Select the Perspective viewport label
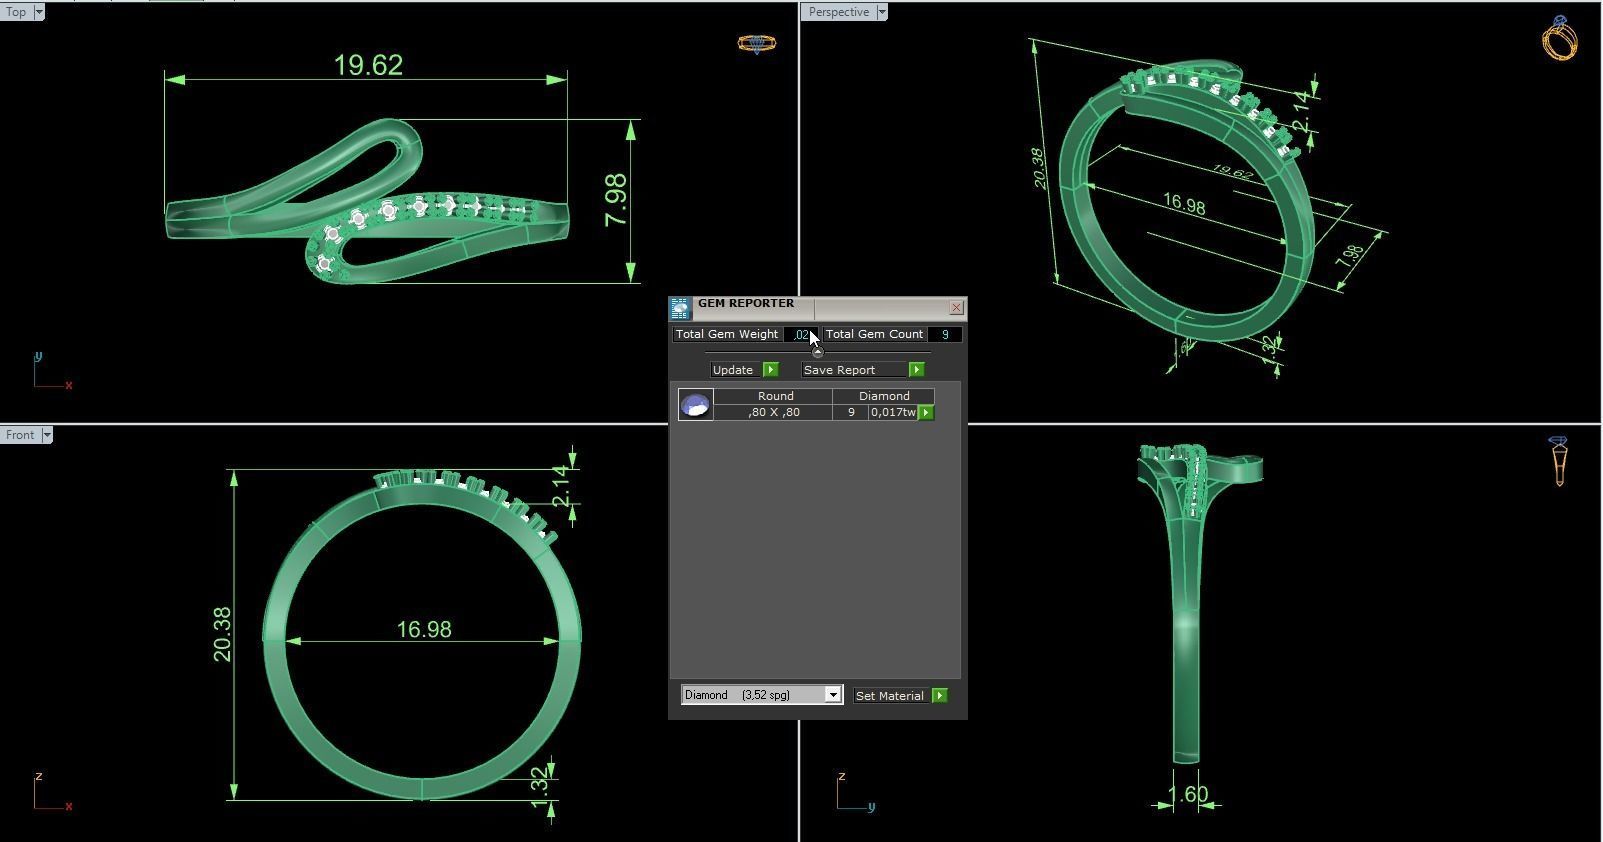The width and height of the screenshot is (1603, 842). [839, 12]
